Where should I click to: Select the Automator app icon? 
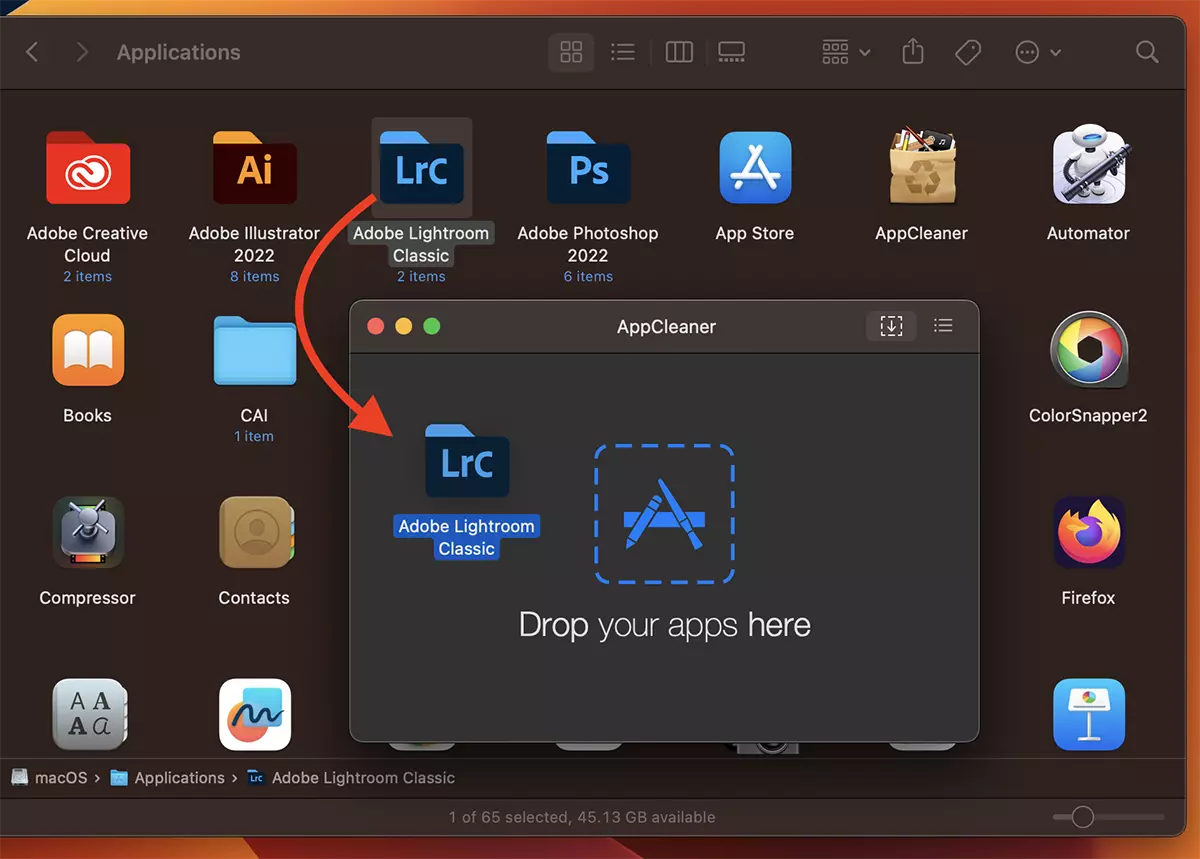[1088, 168]
